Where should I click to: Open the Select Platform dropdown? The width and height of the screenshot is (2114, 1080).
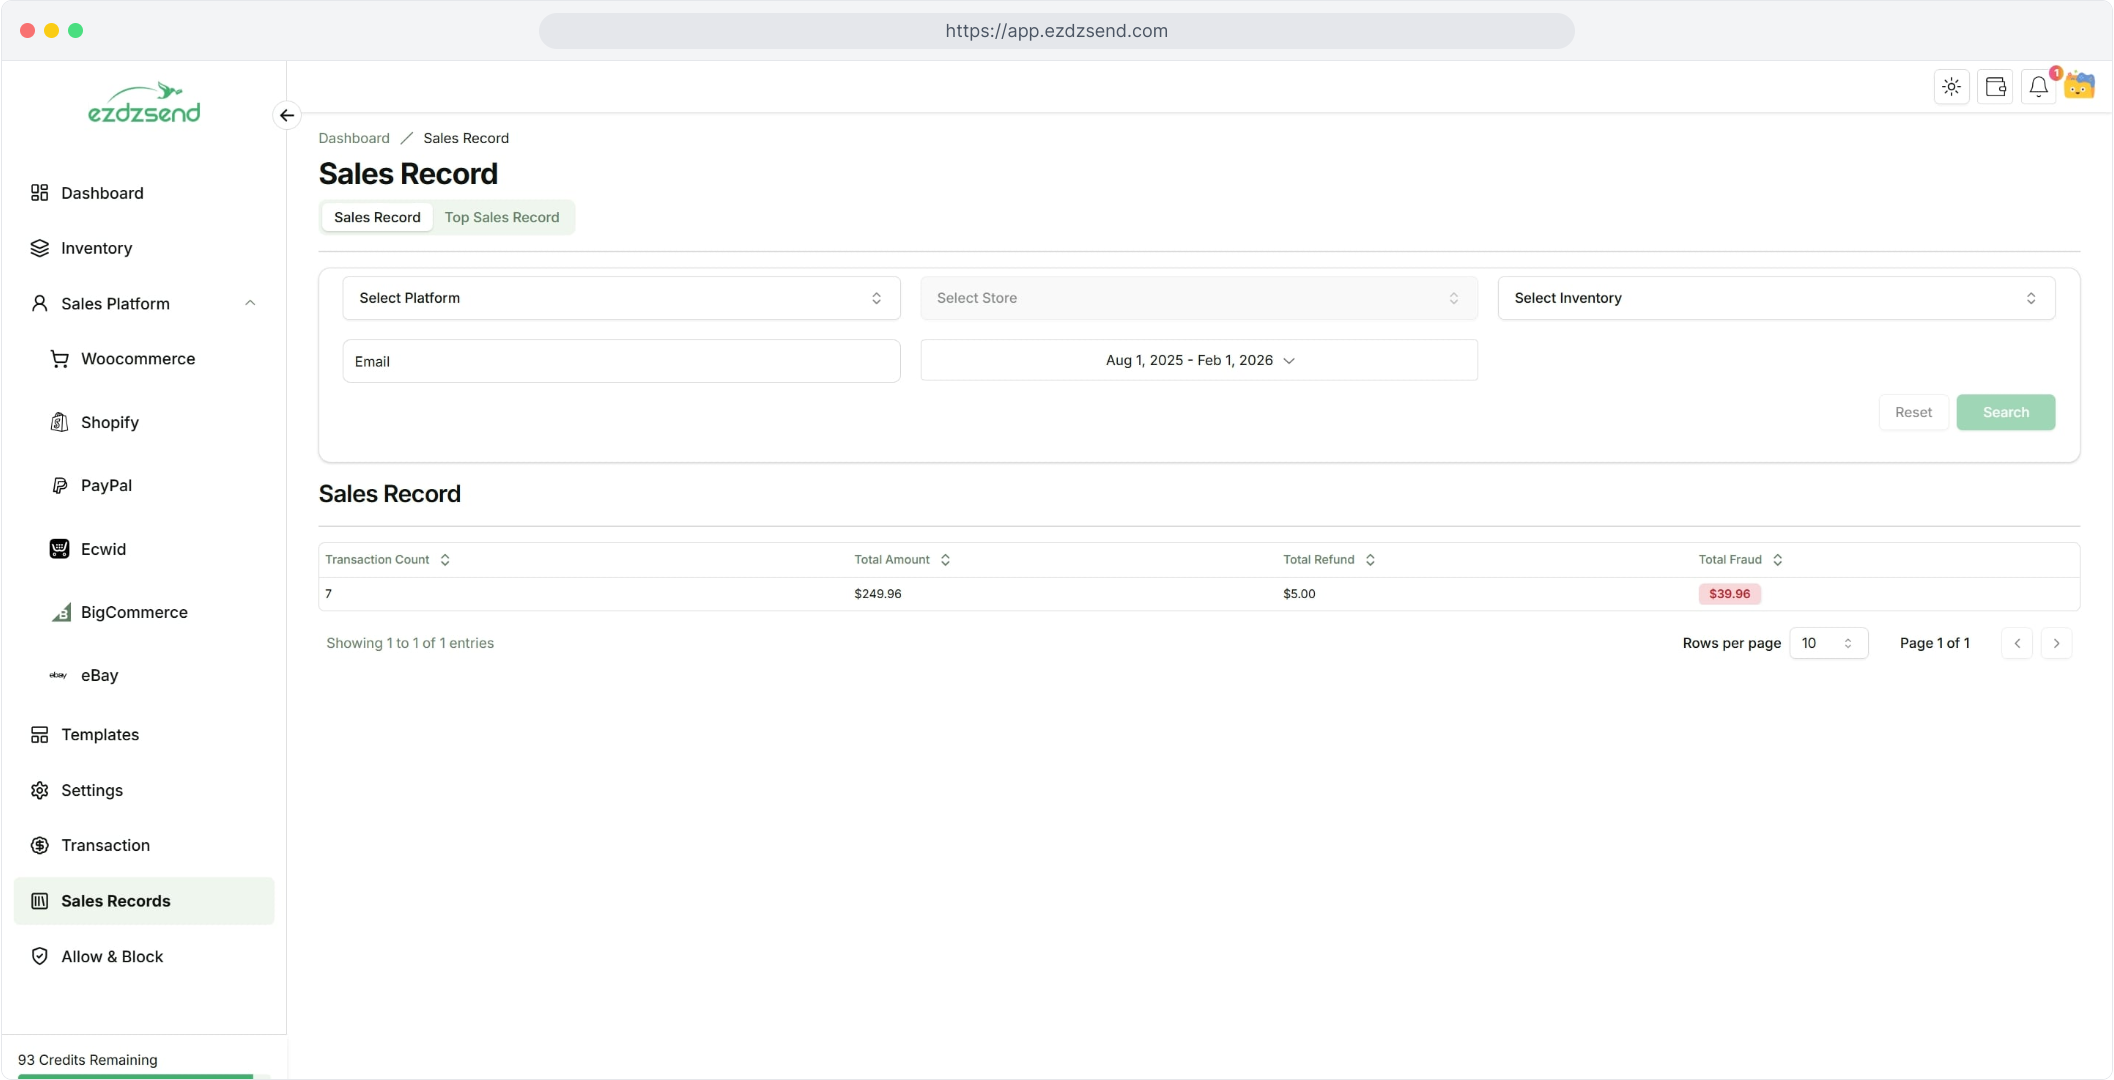[x=620, y=298]
